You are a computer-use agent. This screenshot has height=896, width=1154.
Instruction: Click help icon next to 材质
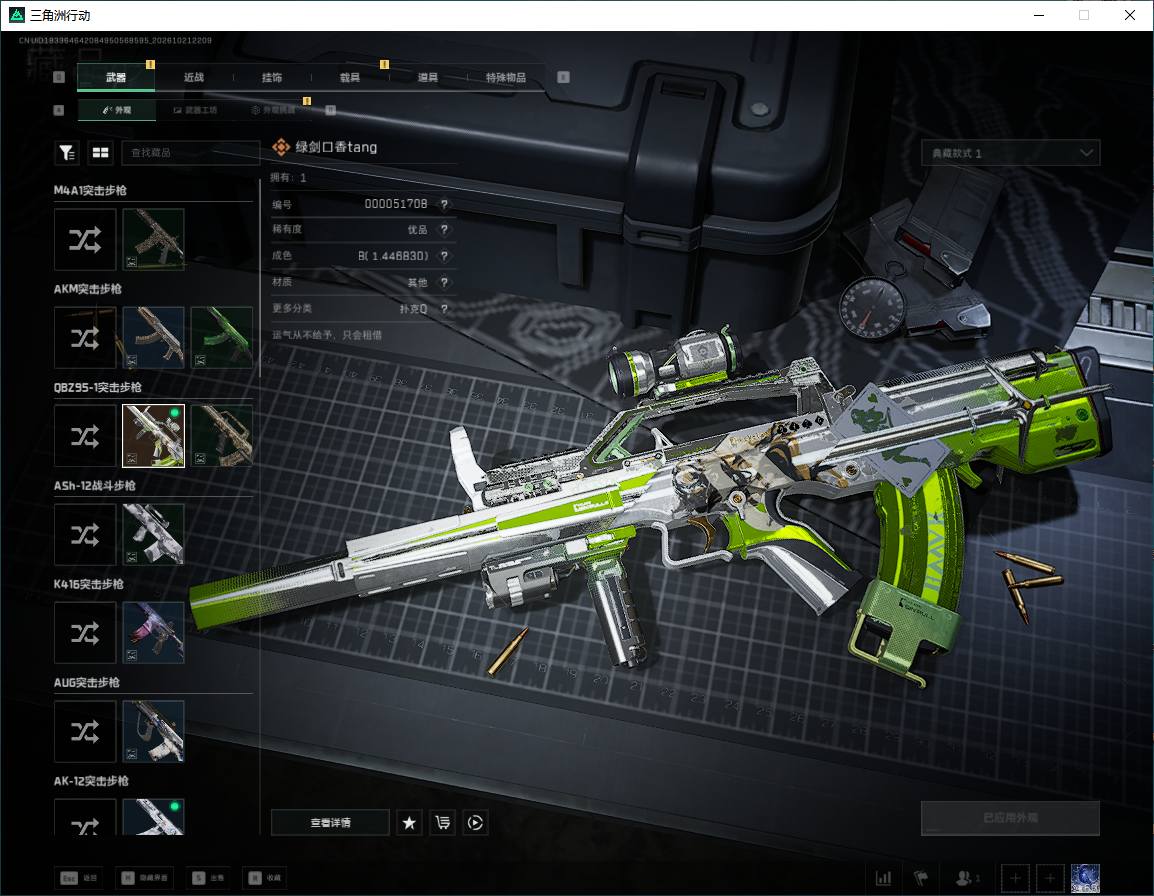(444, 283)
